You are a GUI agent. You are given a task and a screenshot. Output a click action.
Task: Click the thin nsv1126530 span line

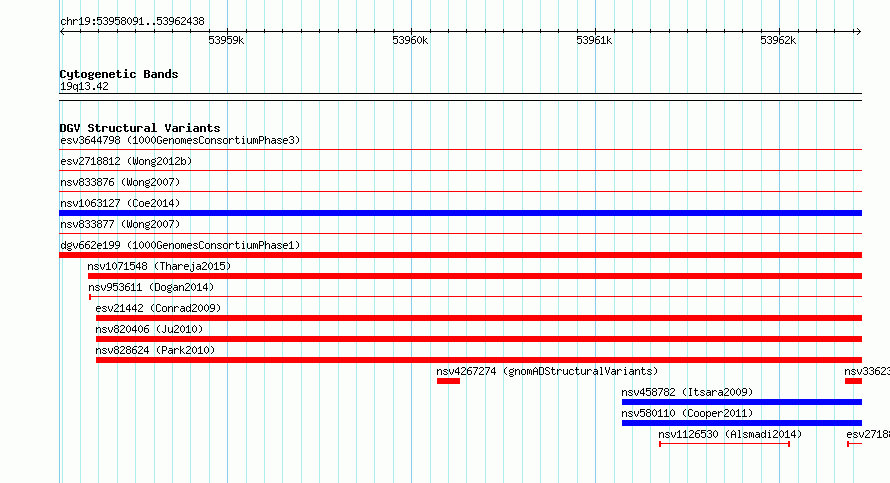[x=724, y=444]
